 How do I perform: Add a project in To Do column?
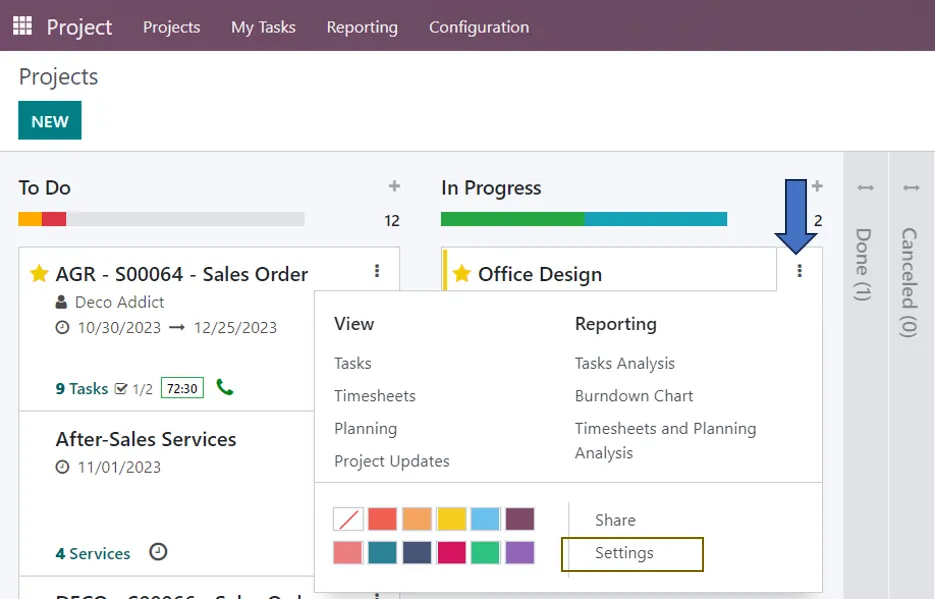[x=394, y=186]
